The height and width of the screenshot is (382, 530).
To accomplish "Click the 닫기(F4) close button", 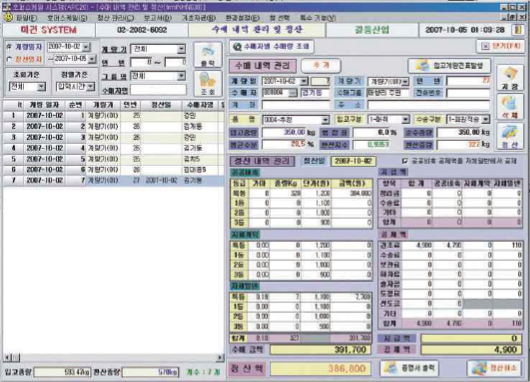I will (501, 46).
